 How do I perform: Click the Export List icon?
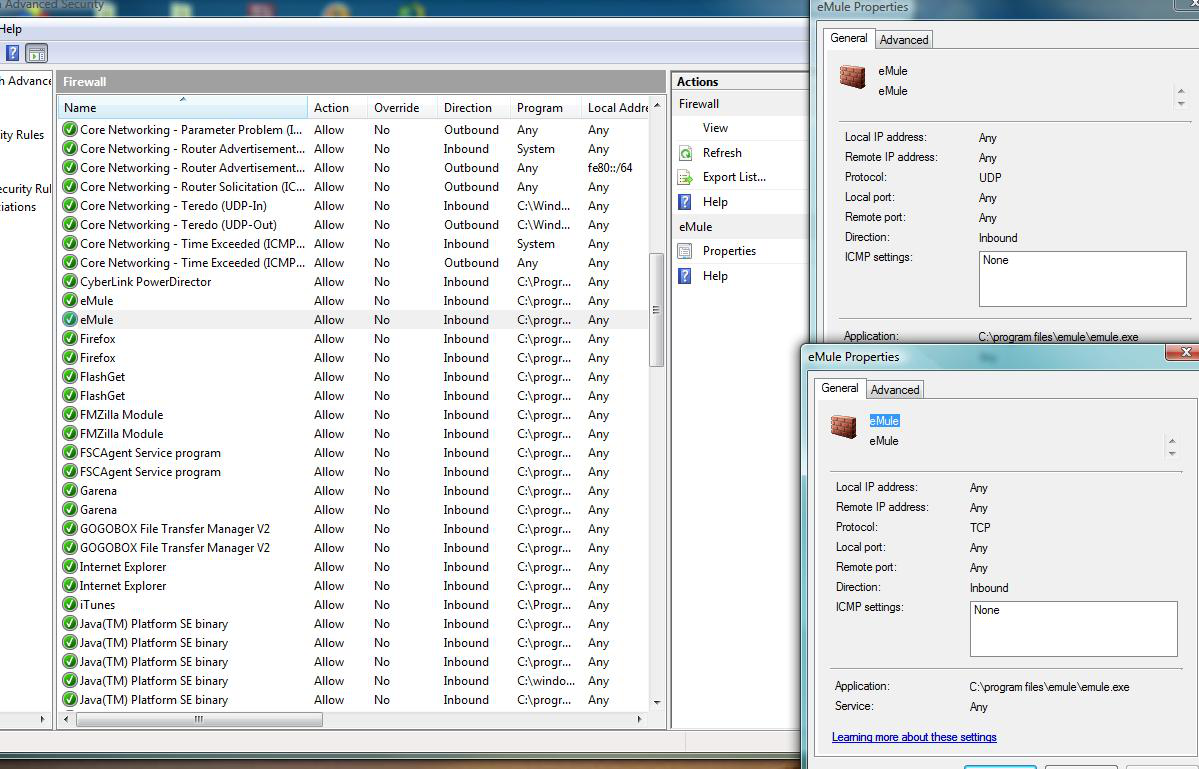coord(685,178)
